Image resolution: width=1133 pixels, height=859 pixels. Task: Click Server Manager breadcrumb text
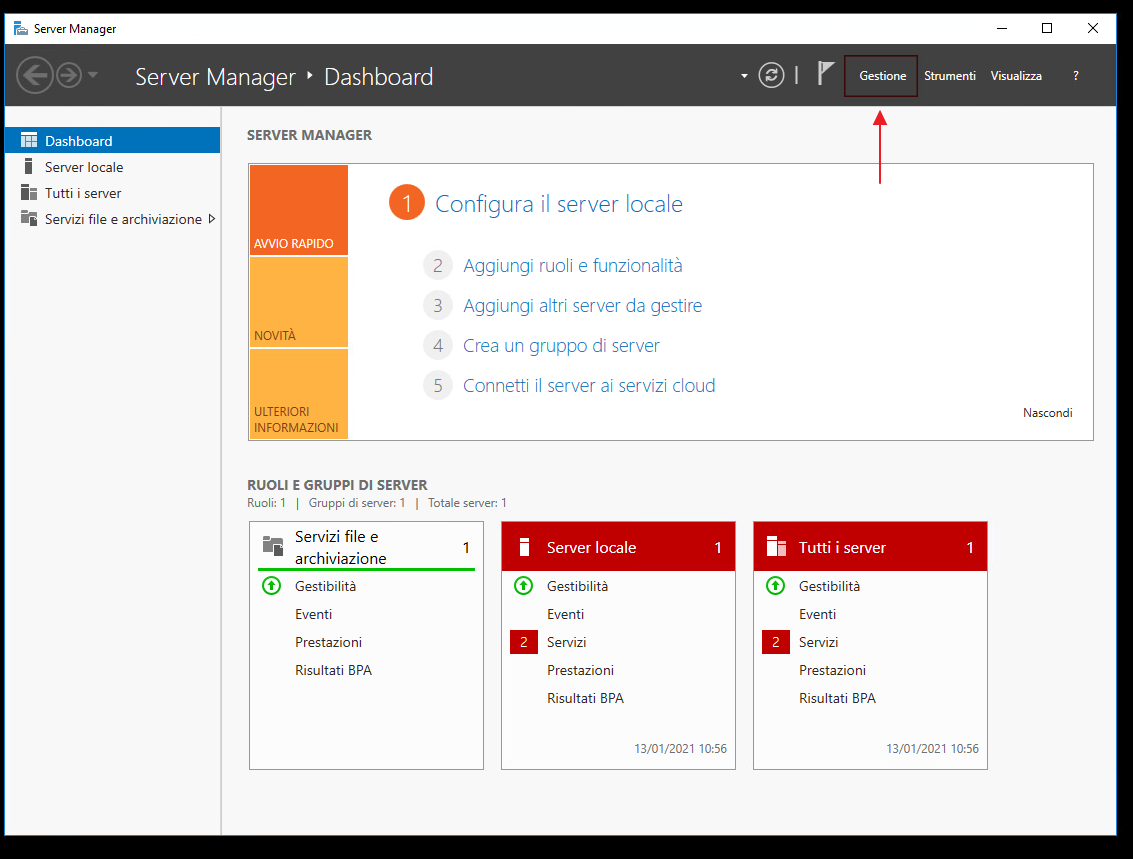point(215,77)
